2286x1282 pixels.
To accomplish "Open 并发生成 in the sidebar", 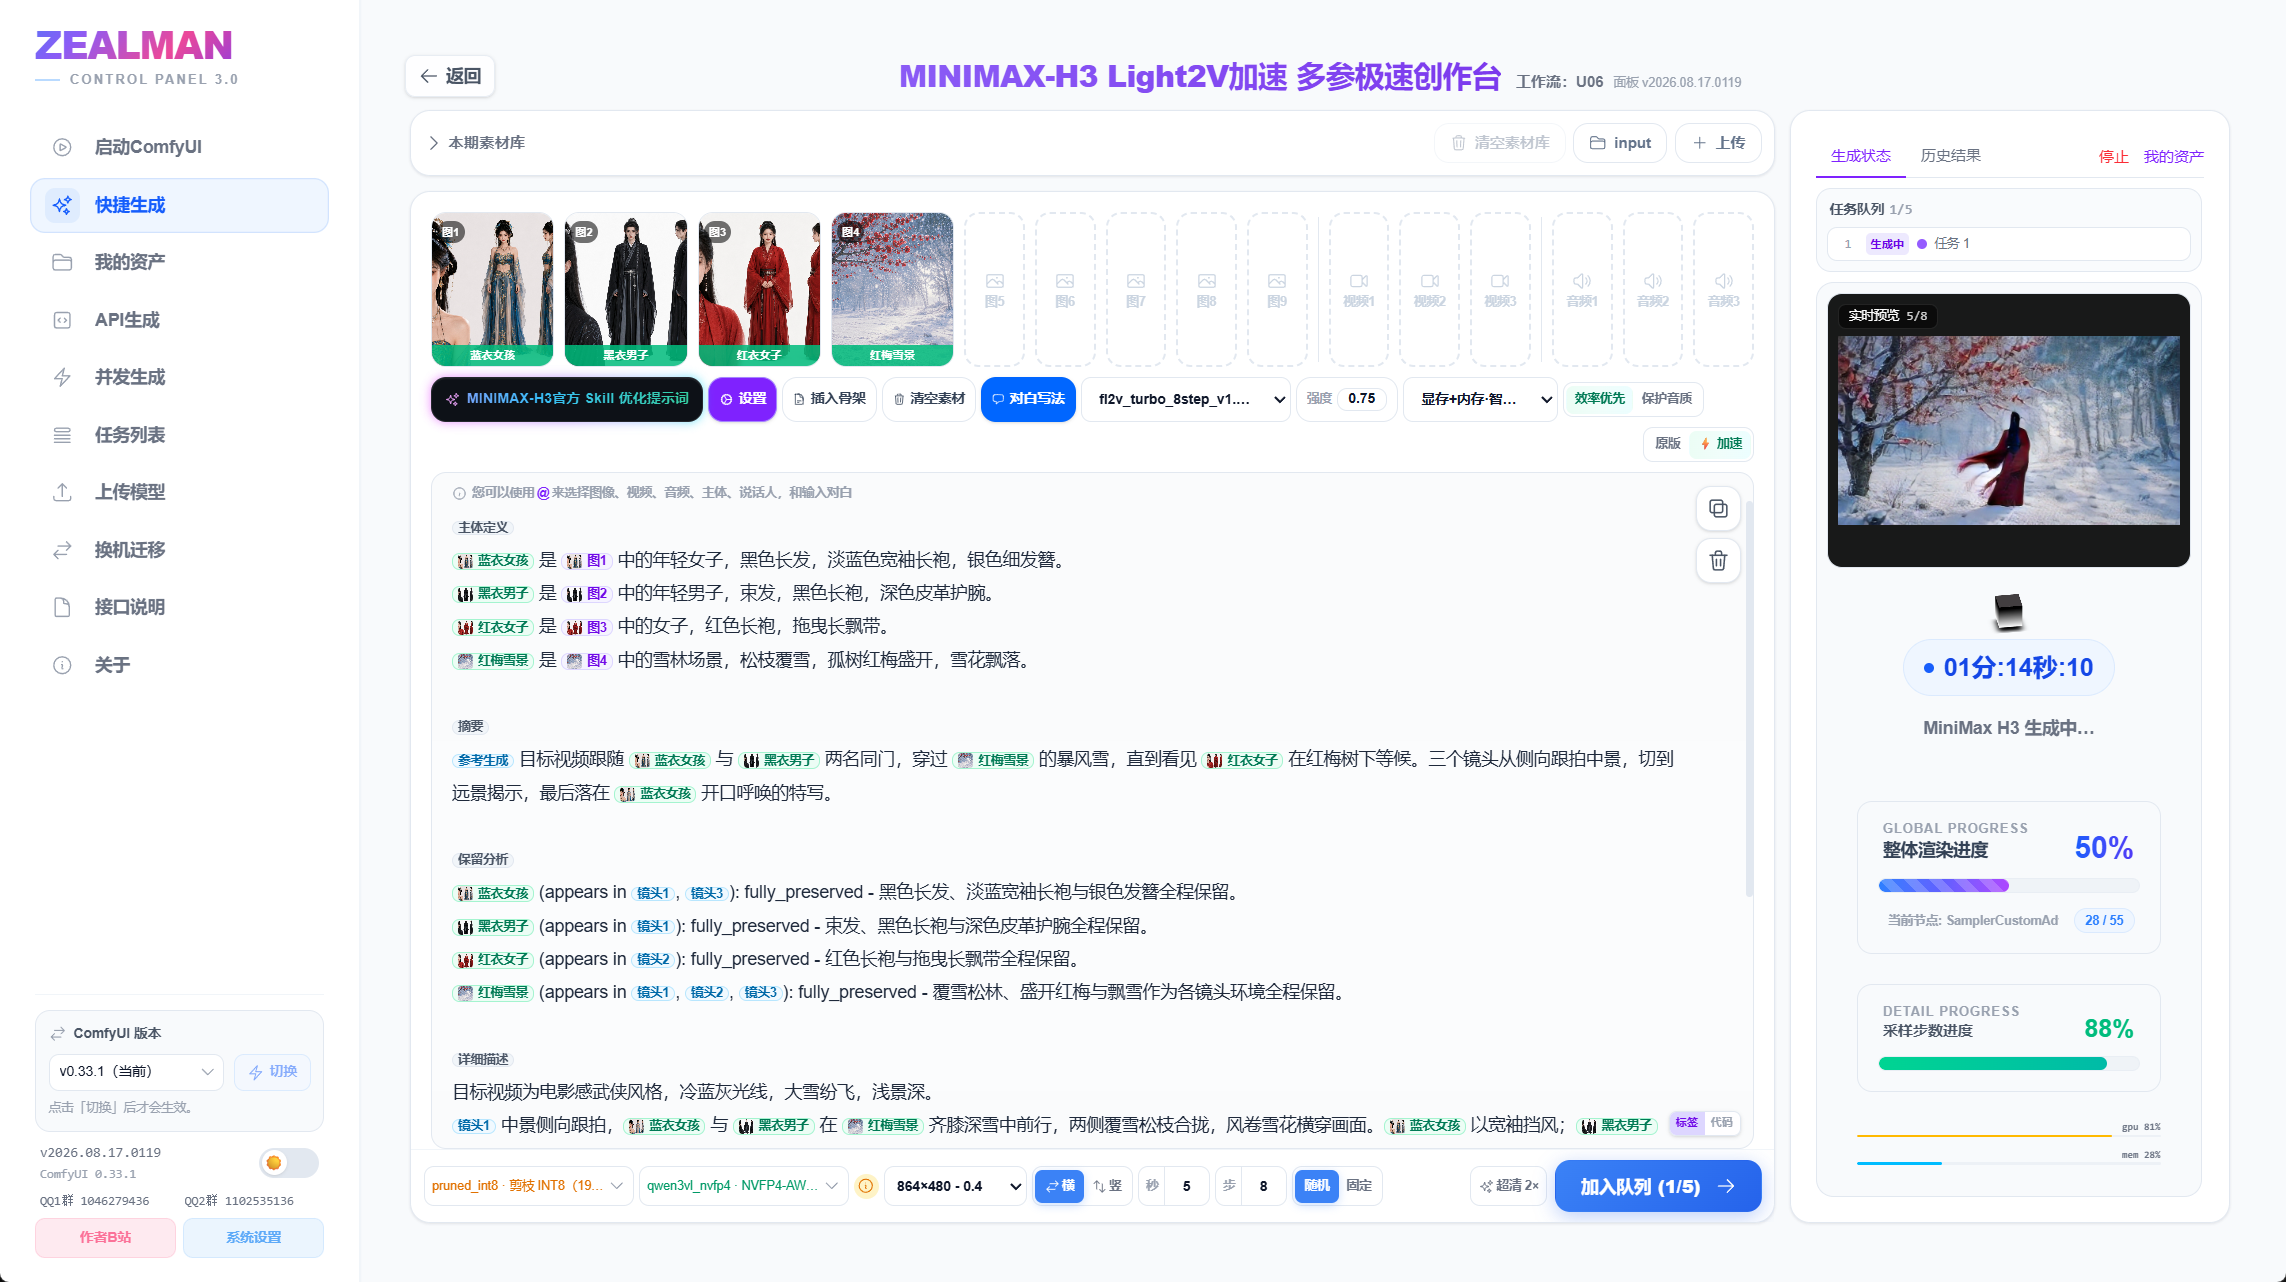I will click(x=179, y=377).
